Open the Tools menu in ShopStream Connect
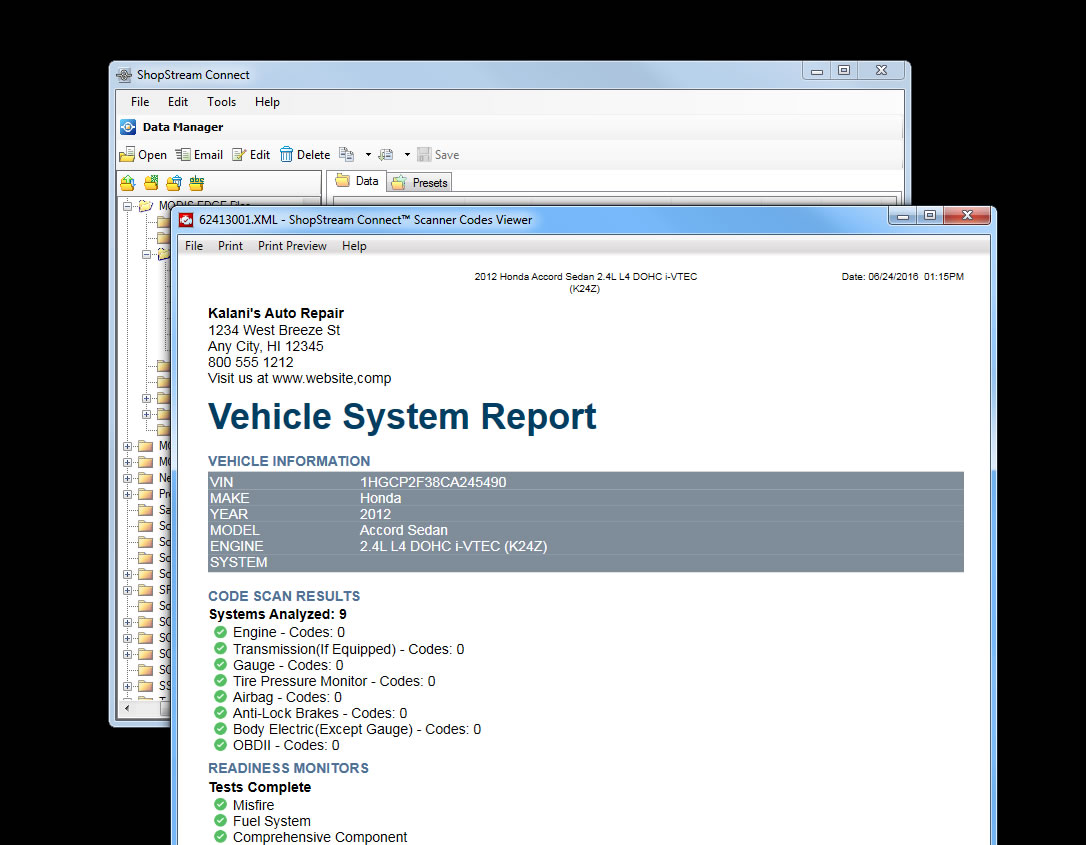Image resolution: width=1086 pixels, height=845 pixels. [221, 102]
